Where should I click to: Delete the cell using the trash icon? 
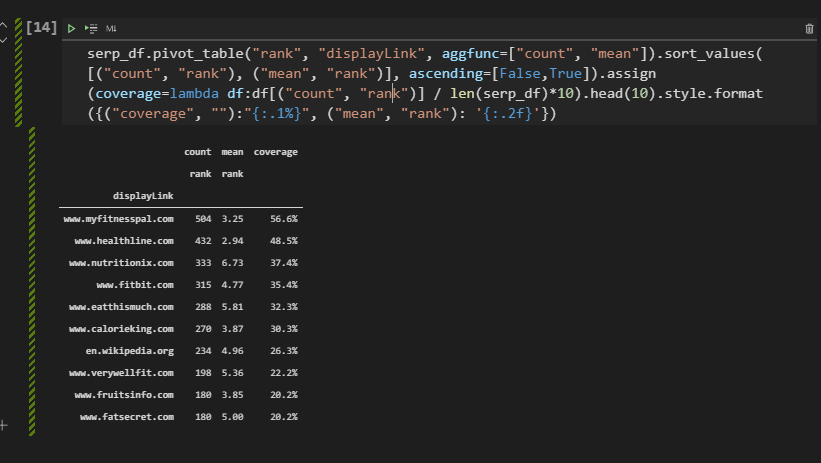click(x=809, y=29)
